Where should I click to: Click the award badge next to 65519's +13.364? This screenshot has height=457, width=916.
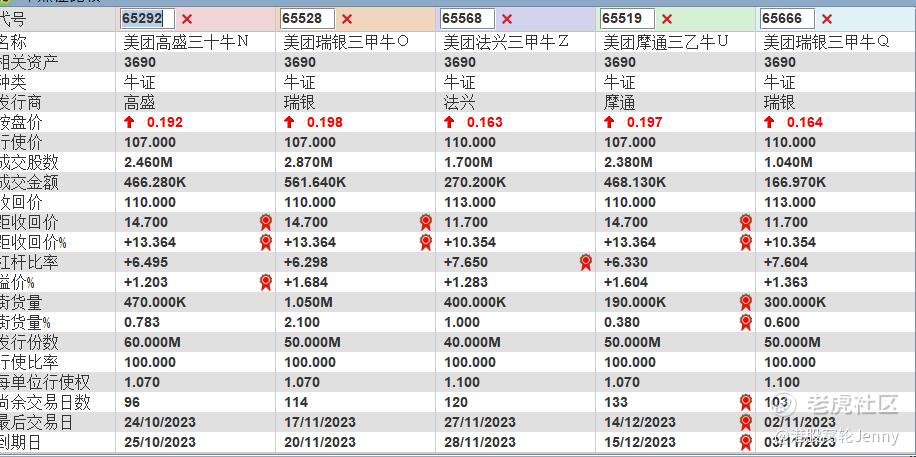coord(746,242)
